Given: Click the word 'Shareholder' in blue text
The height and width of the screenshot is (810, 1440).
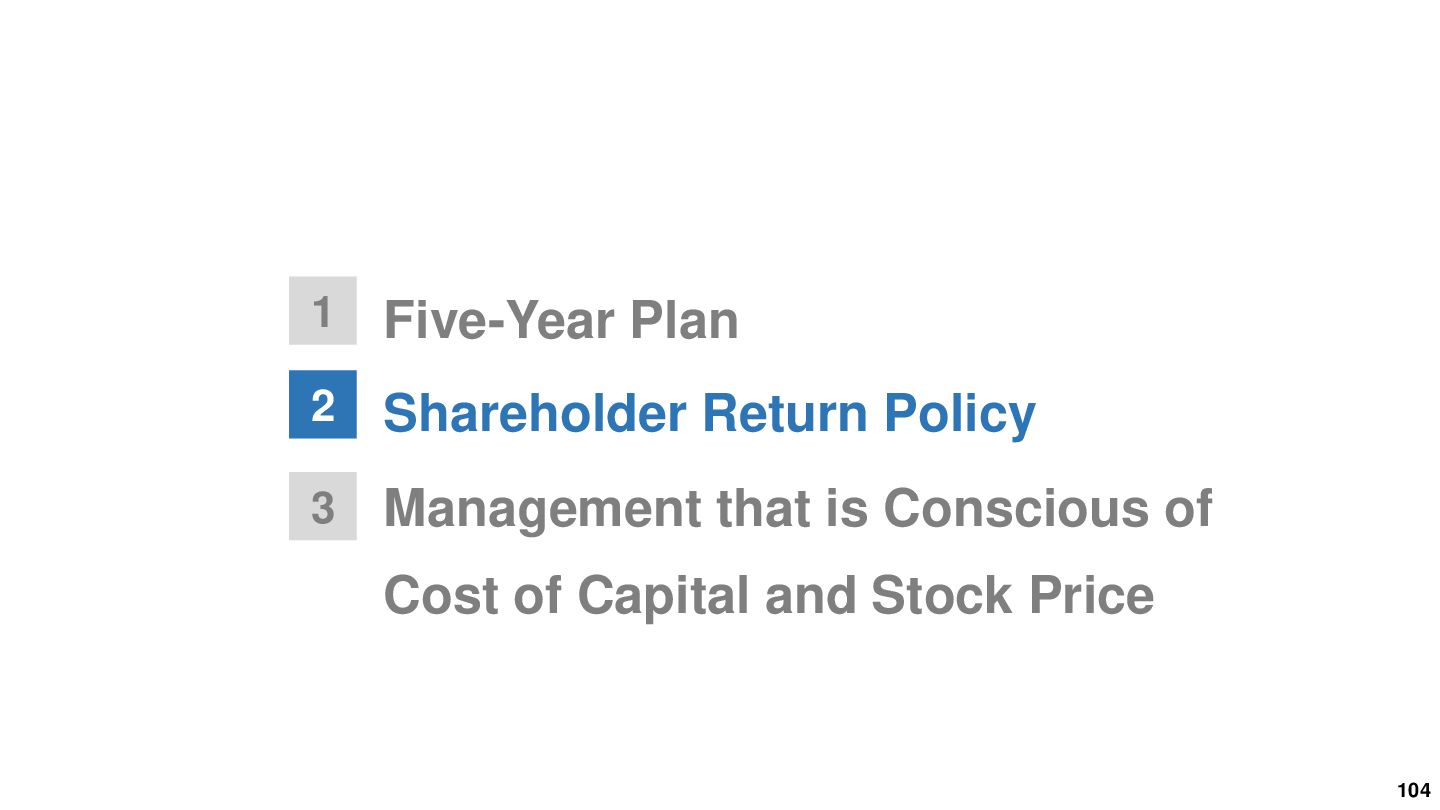Looking at the screenshot, I should click(x=534, y=413).
